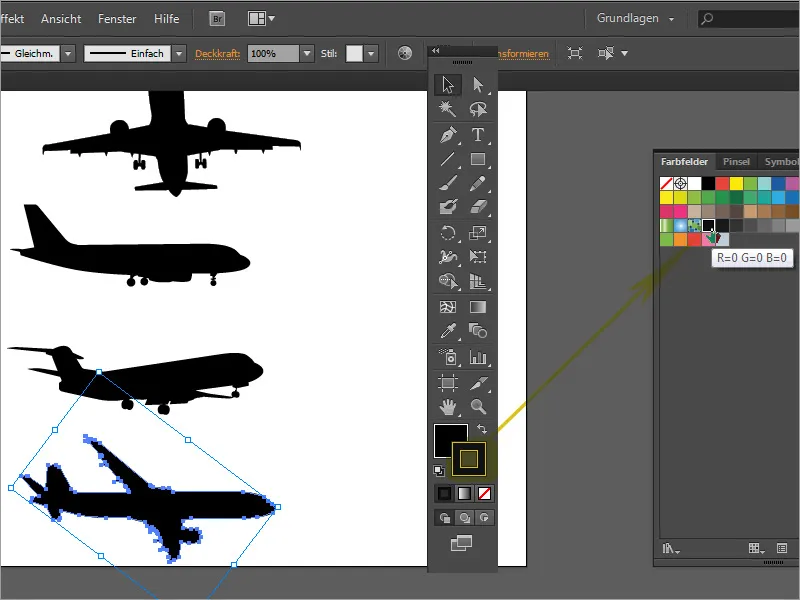Image resolution: width=800 pixels, height=600 pixels.
Task: Select the Slice tool
Action: coord(478,383)
